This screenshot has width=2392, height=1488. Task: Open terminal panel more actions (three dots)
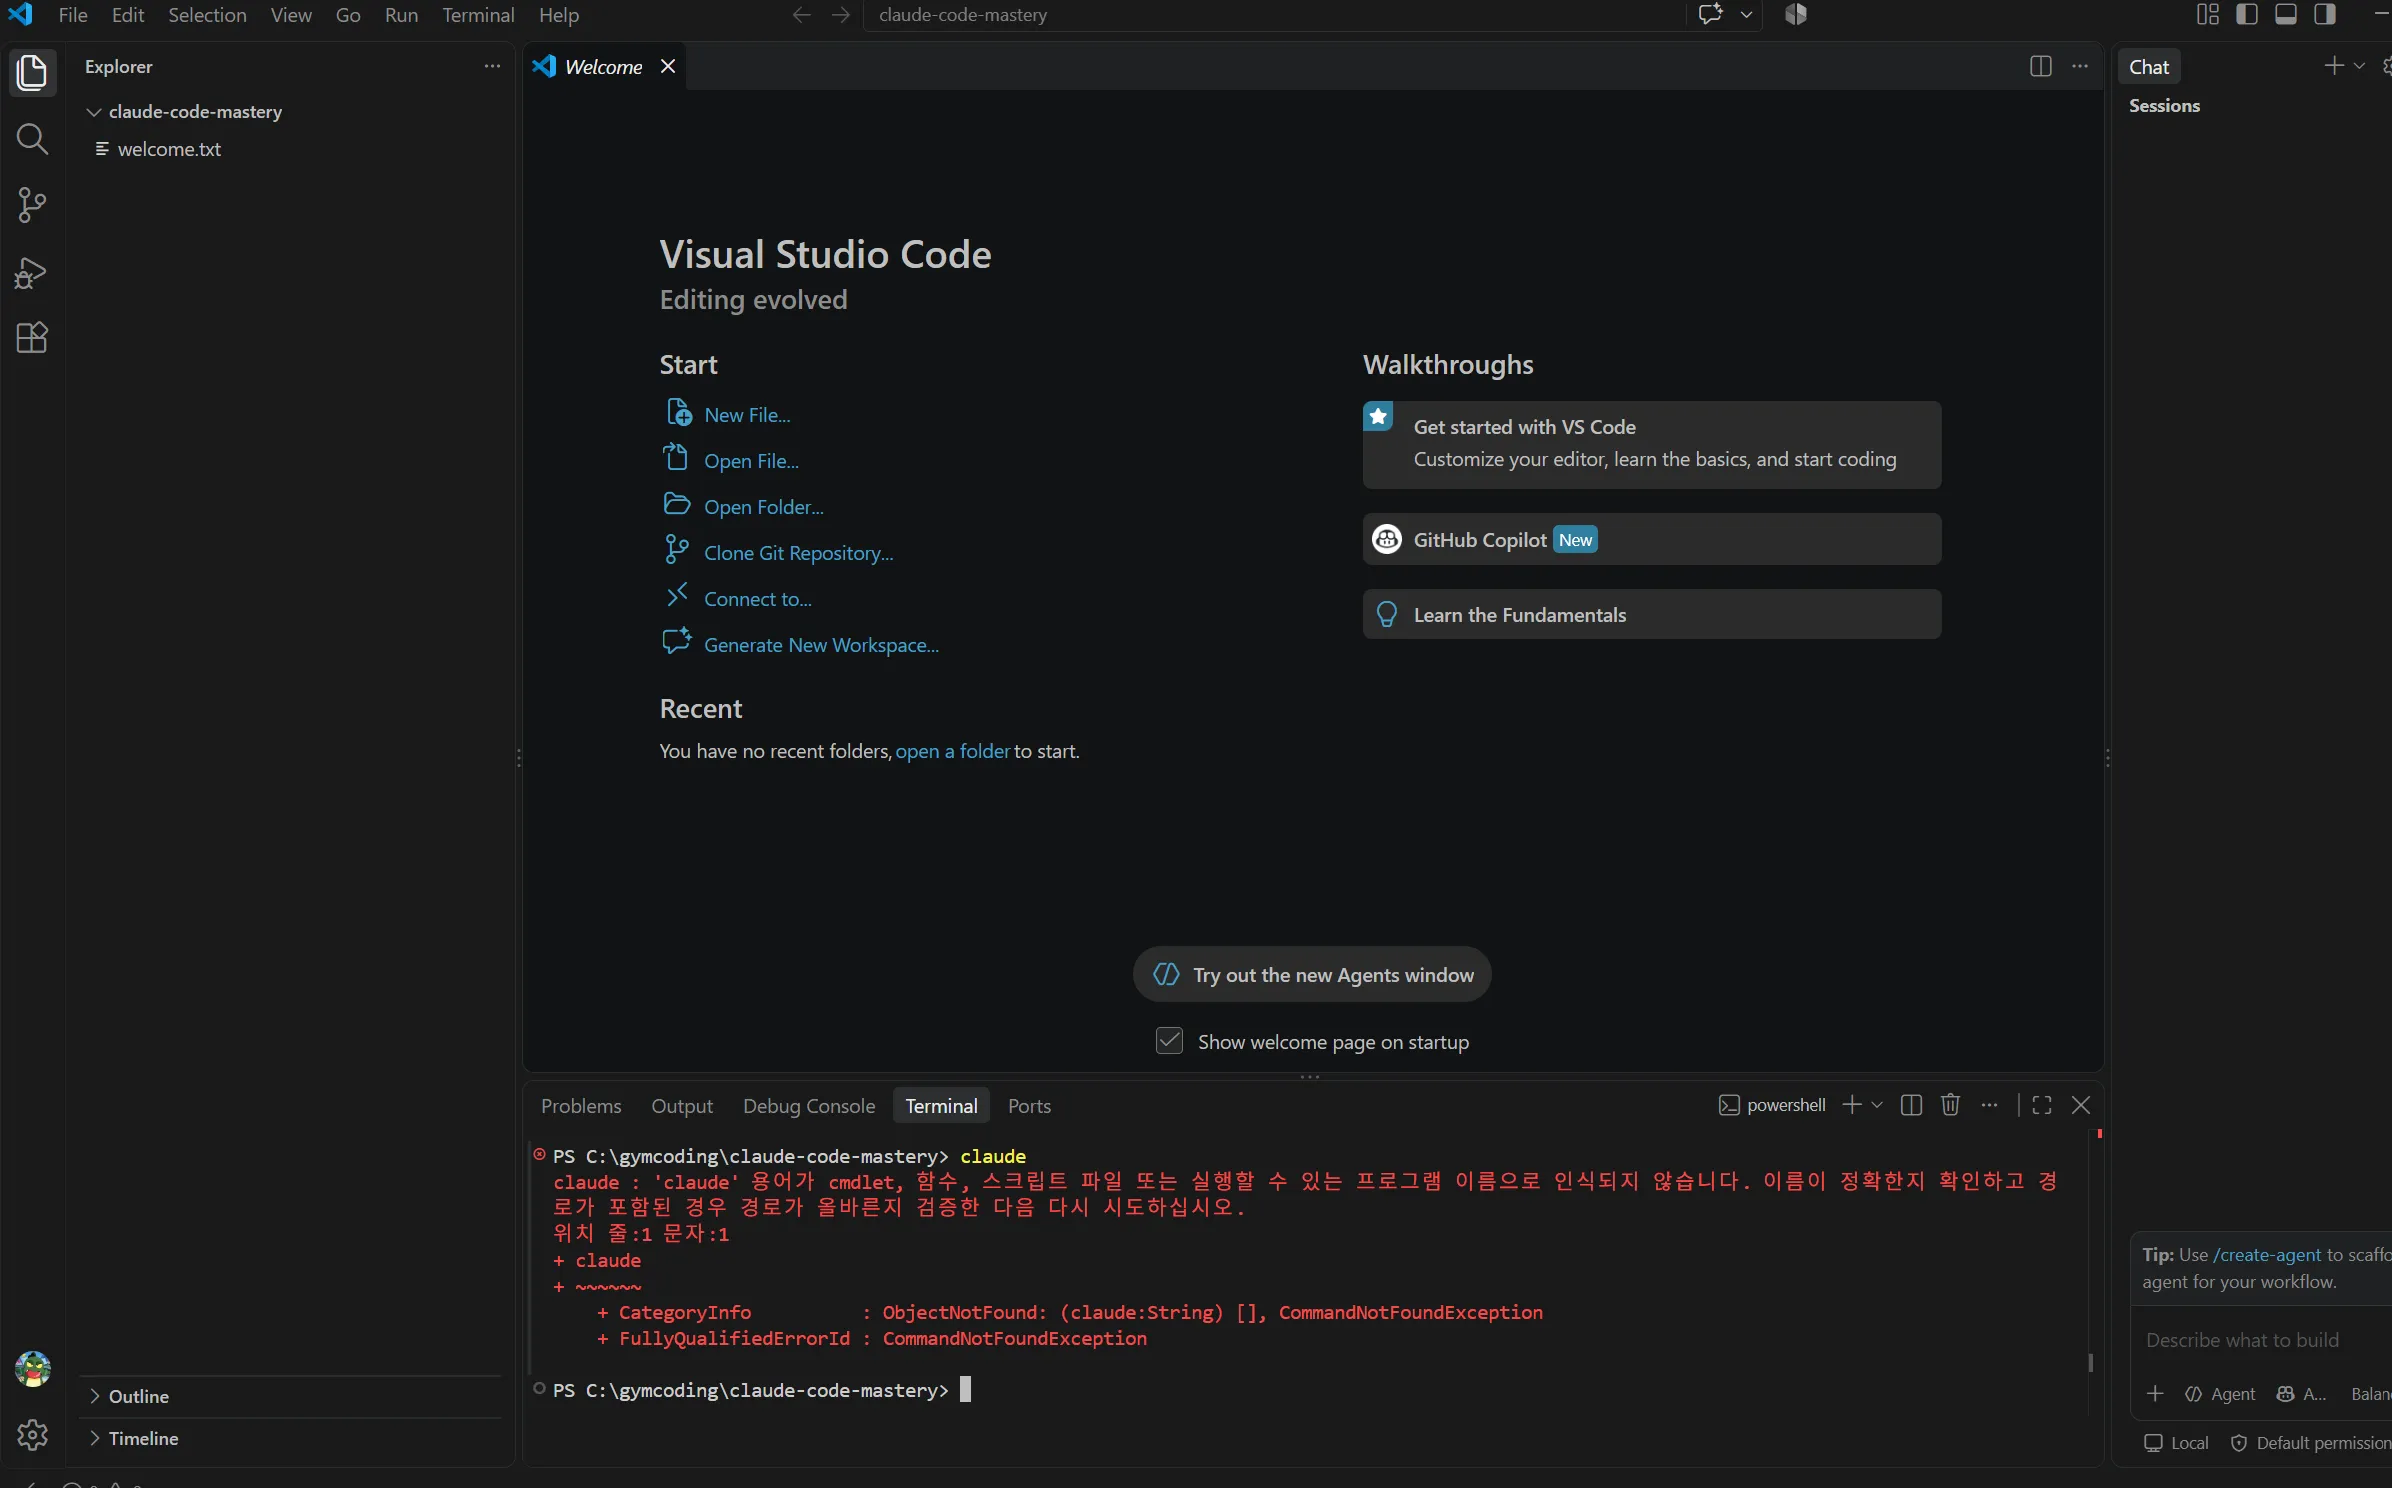[x=1989, y=1105]
